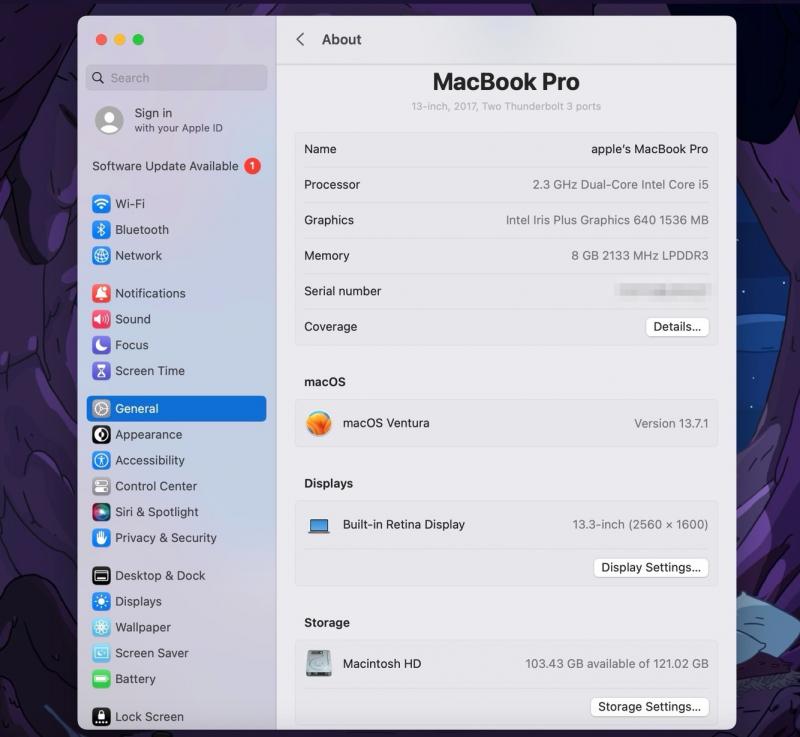Click 103.43 GB available of 121.02 GB
Screen dimensions: 800x737
pos(617,664)
